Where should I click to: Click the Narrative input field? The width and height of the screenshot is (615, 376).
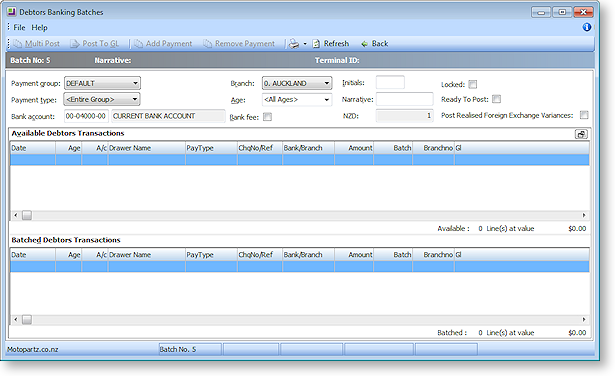point(404,99)
